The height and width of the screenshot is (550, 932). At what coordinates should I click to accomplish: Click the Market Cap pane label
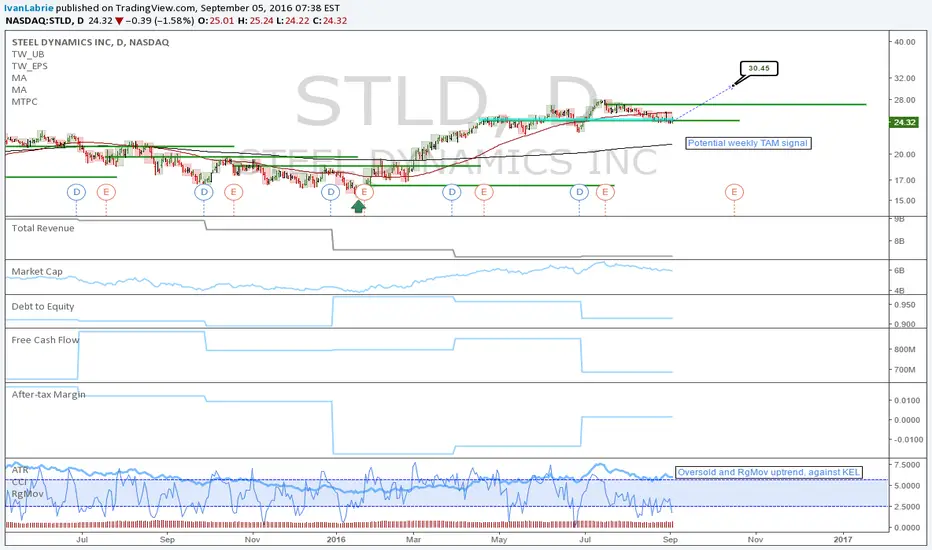tap(37, 272)
